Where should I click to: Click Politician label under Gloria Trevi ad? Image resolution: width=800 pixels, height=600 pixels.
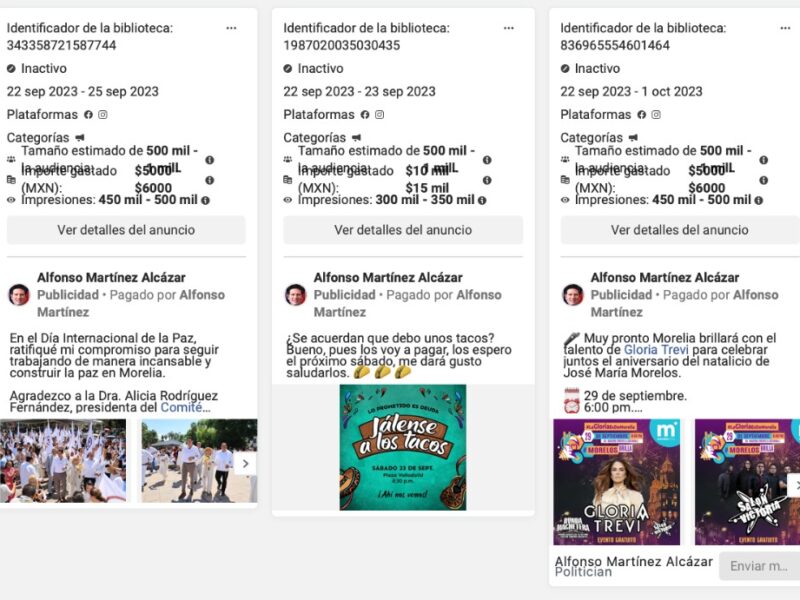pyautogui.click(x=583, y=572)
